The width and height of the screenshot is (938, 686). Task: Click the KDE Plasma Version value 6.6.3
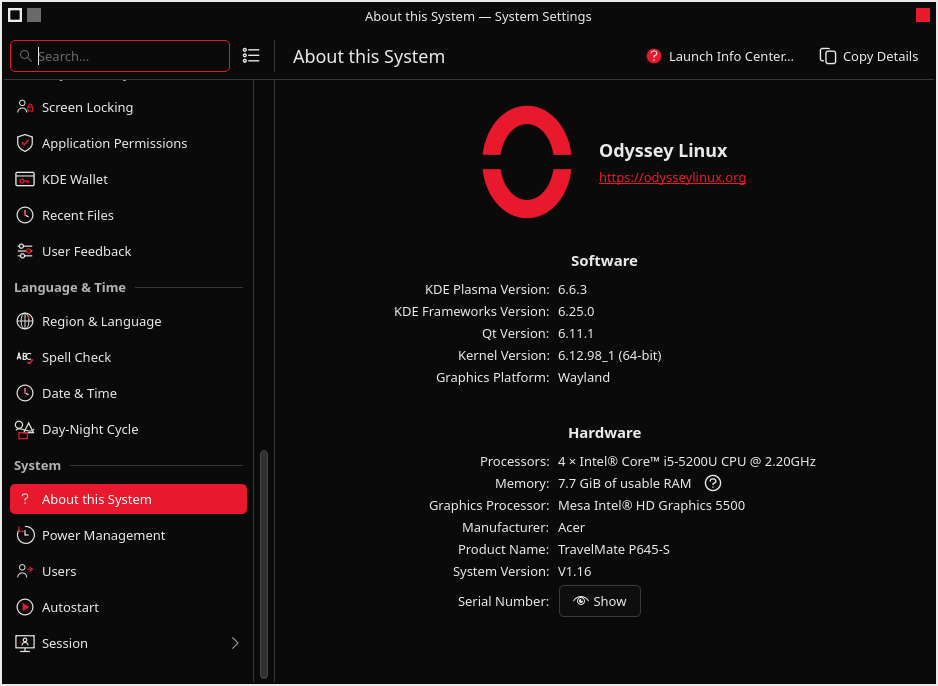point(572,289)
